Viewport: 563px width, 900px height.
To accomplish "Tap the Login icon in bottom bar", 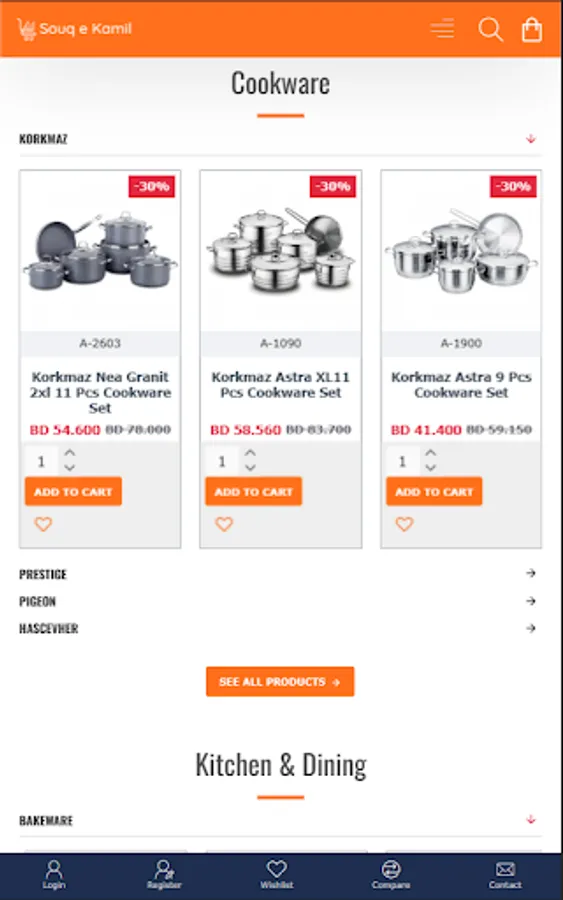I will pyautogui.click(x=54, y=874).
